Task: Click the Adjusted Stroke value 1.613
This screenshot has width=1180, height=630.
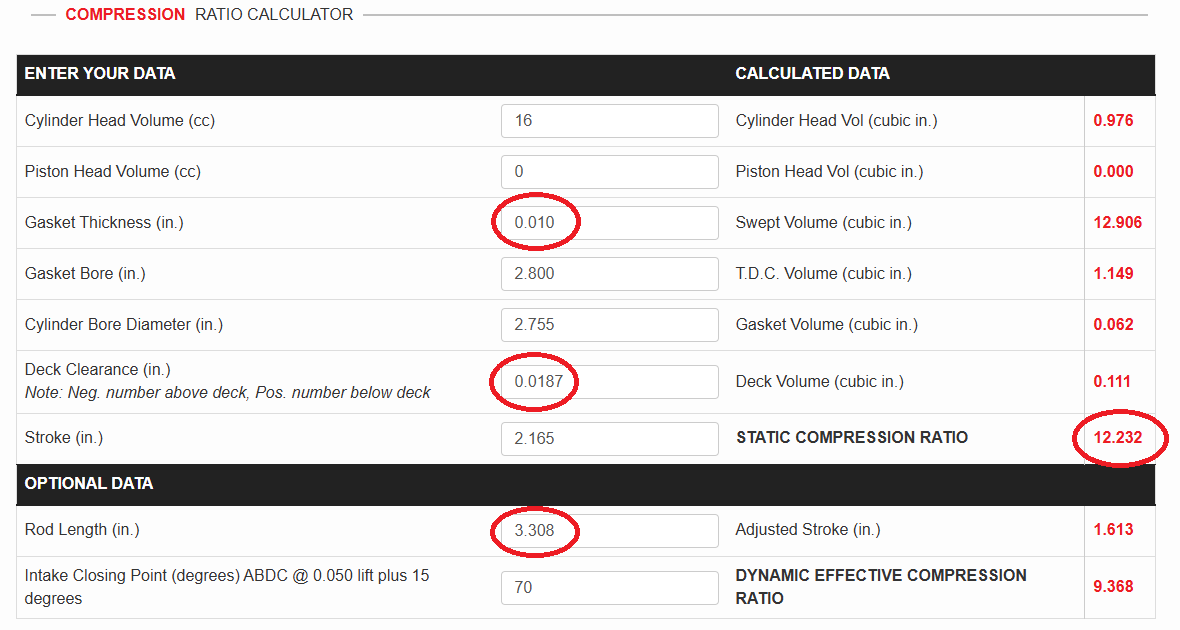Action: (x=1113, y=530)
